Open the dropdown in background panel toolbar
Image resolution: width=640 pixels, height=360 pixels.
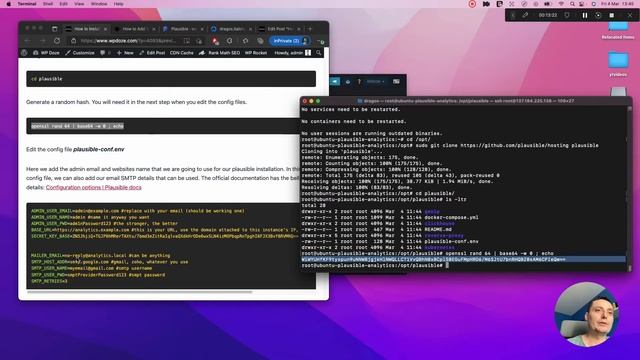pos(376,82)
